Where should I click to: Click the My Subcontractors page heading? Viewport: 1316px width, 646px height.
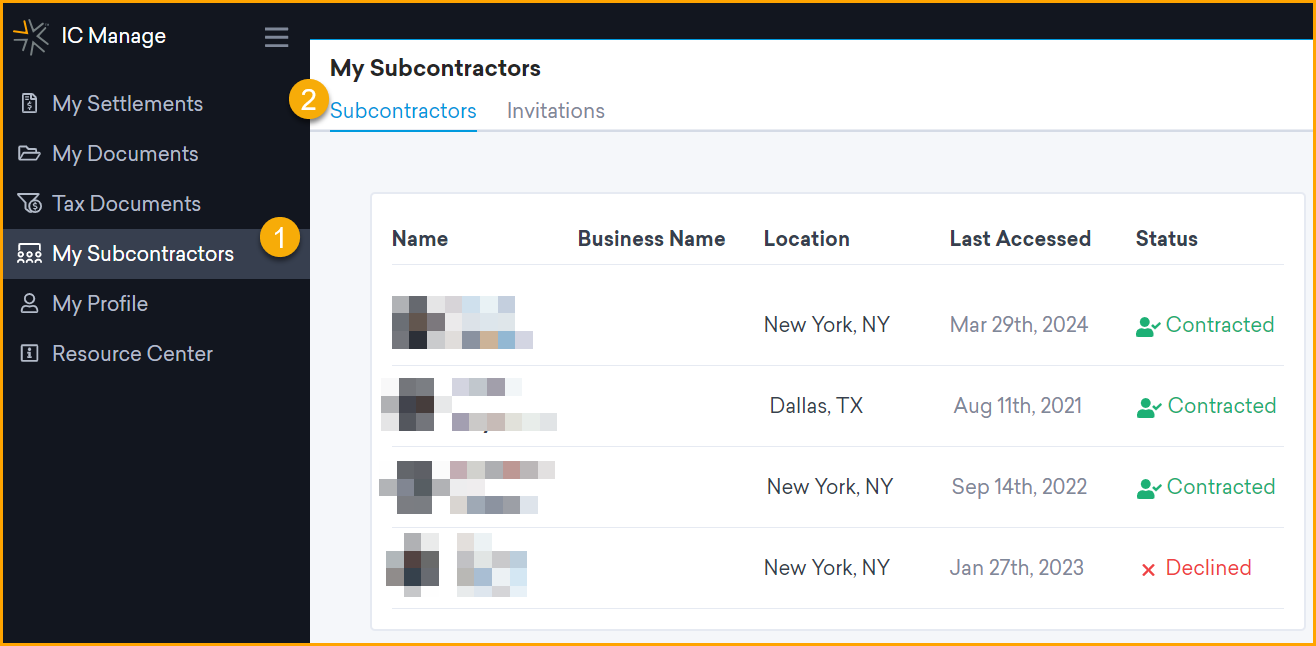pos(435,68)
